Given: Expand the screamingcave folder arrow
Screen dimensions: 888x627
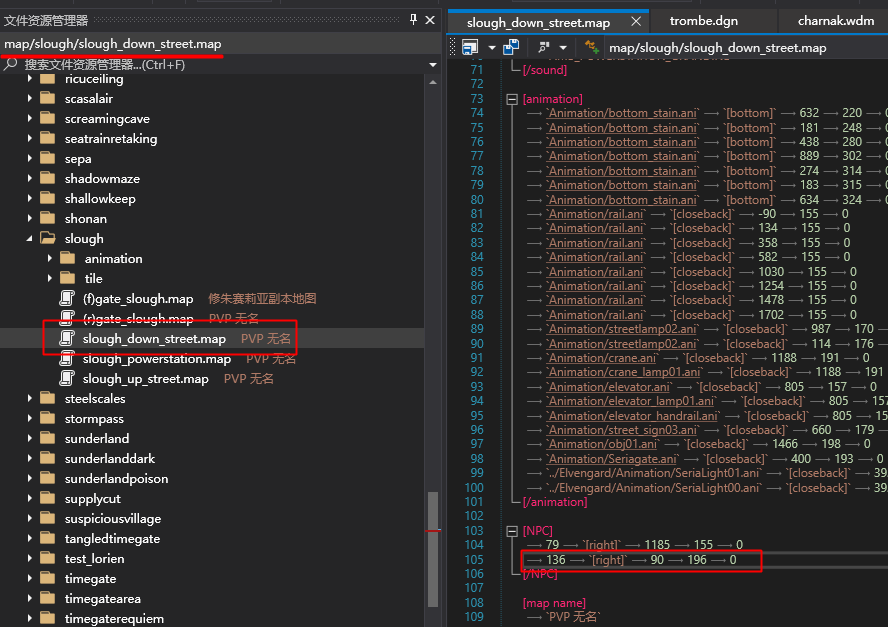Looking at the screenshot, I should (29, 119).
